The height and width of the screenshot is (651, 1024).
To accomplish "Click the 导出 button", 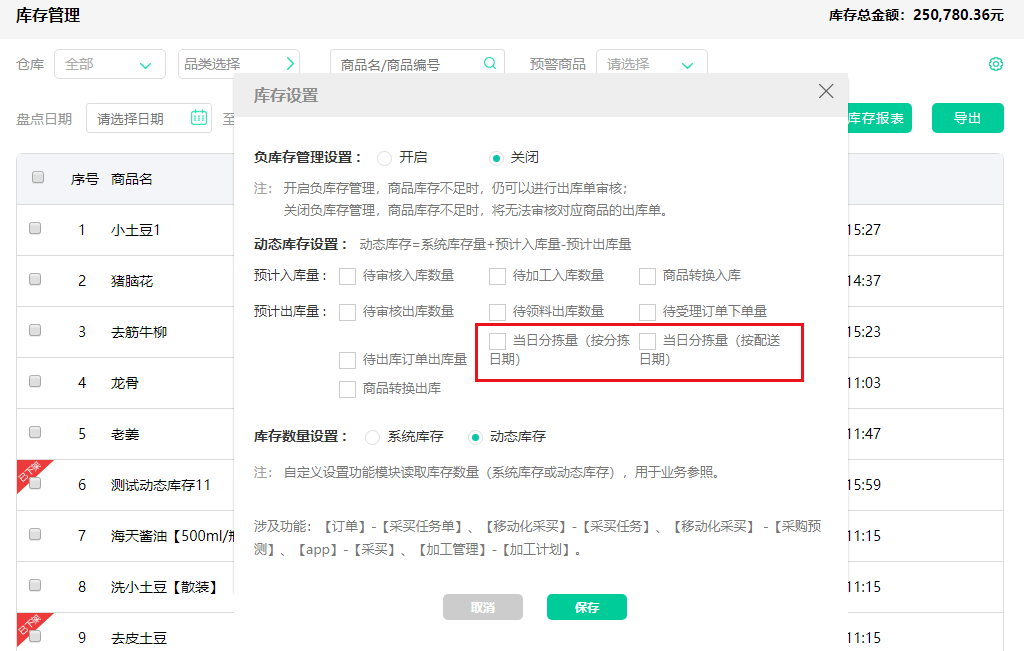I will (x=966, y=117).
